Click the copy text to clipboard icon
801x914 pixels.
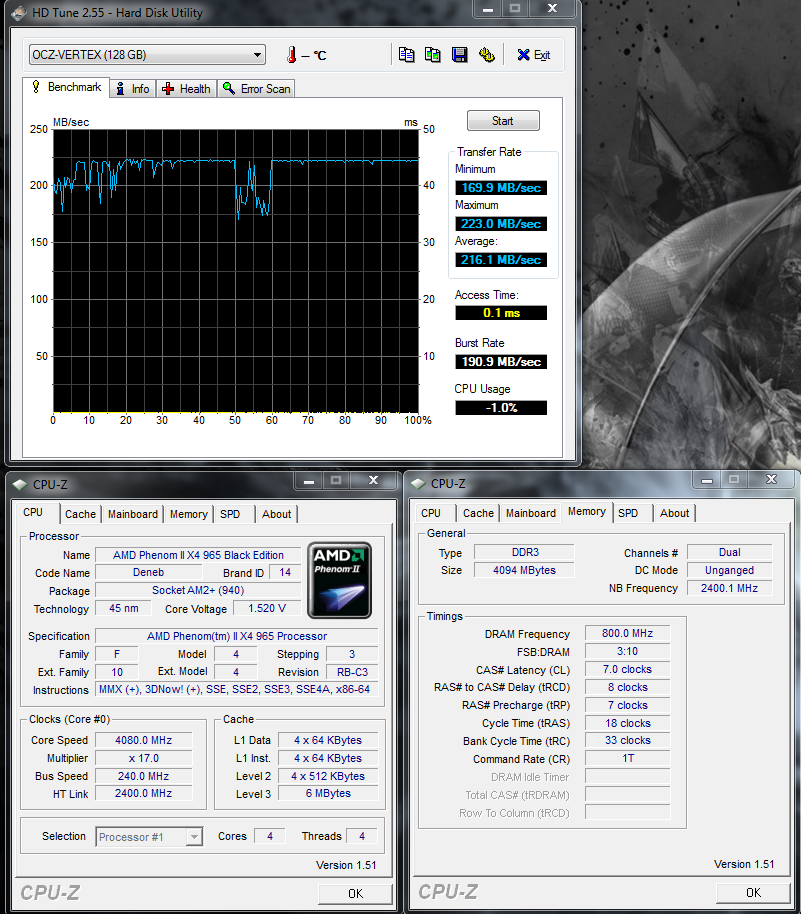click(x=406, y=55)
